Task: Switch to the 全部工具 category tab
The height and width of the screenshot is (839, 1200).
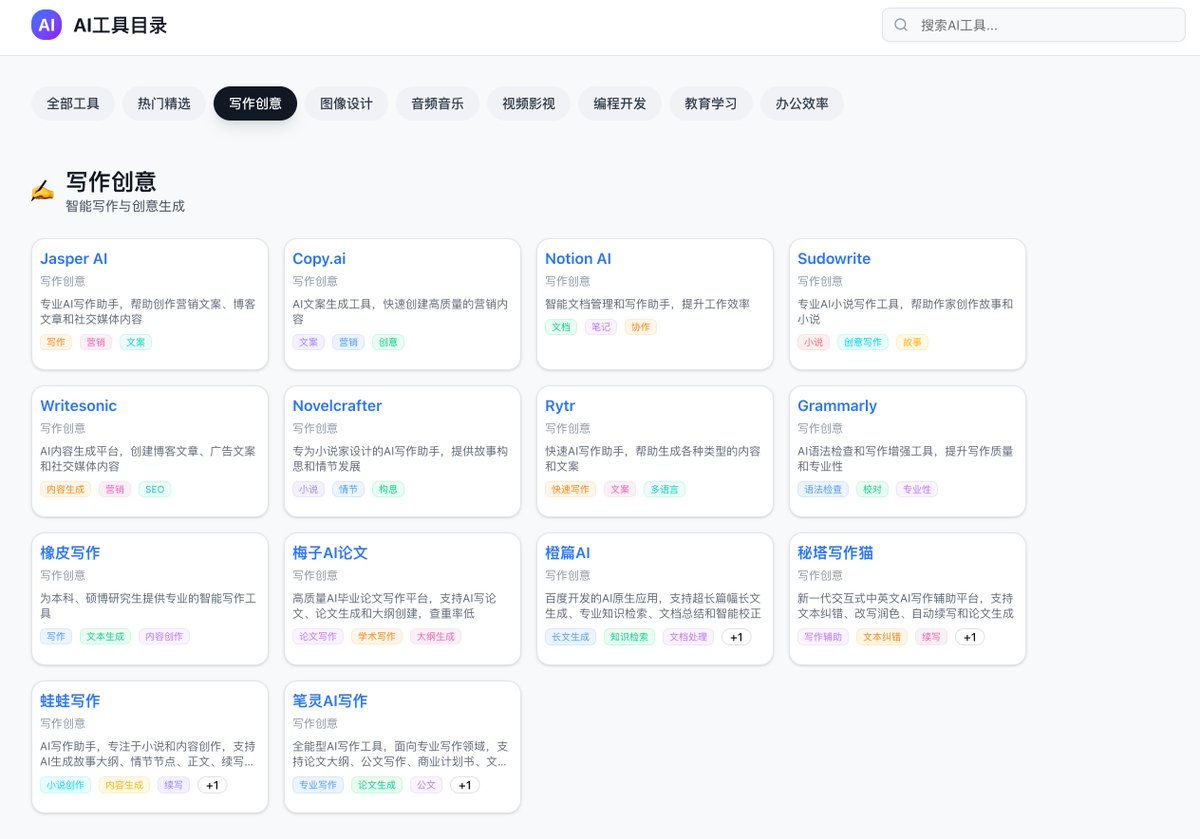Action: click(73, 103)
